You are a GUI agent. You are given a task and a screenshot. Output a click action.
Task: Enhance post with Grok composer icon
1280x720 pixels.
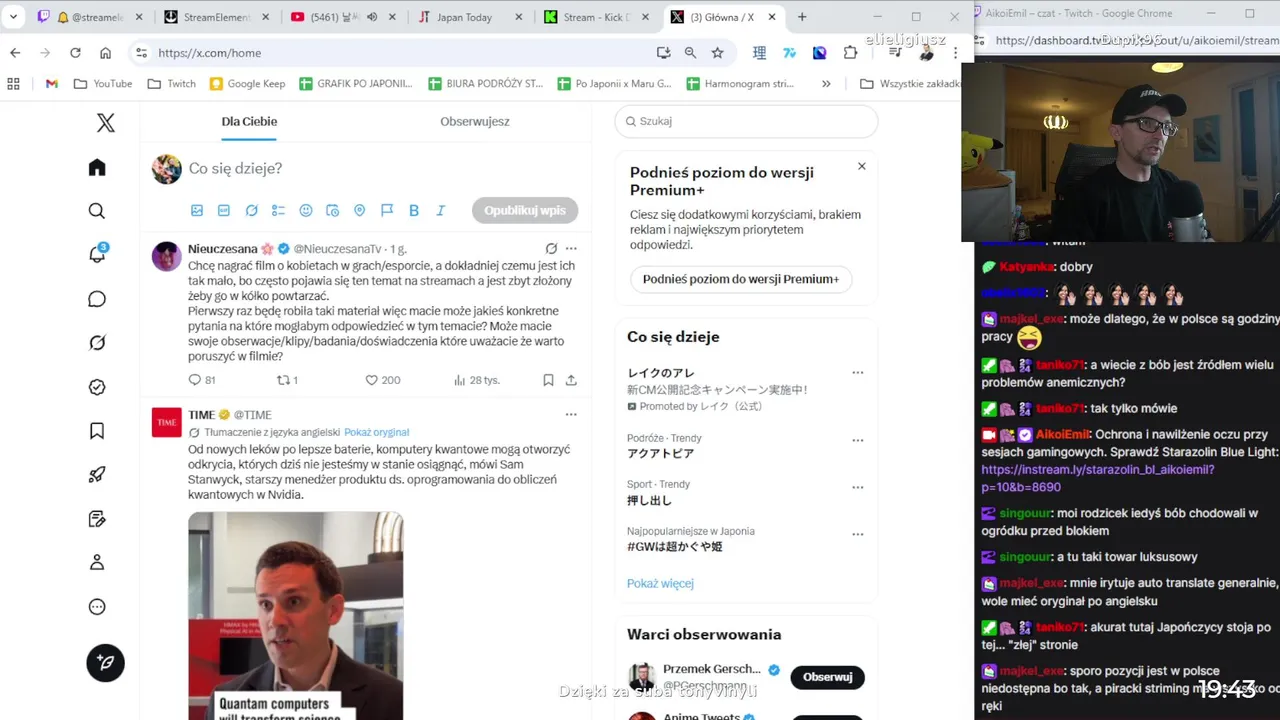251,211
